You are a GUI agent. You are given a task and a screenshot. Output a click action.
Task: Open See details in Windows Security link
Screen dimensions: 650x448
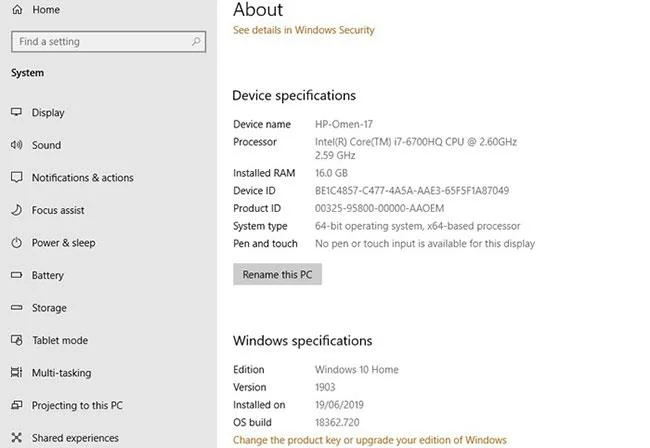[304, 30]
